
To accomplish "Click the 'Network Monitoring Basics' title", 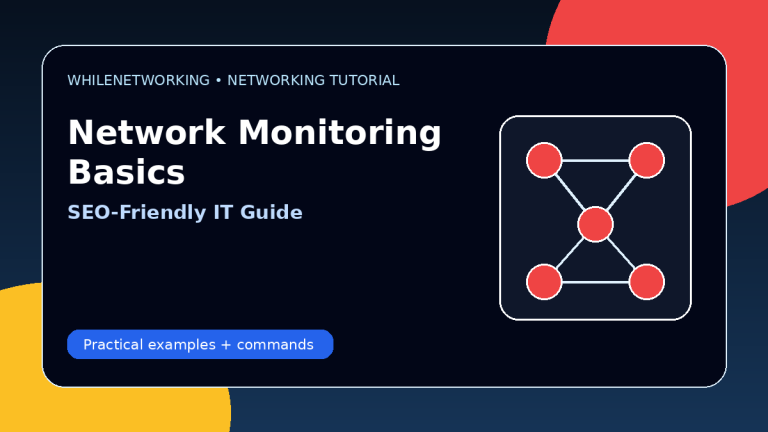I will [x=254, y=152].
